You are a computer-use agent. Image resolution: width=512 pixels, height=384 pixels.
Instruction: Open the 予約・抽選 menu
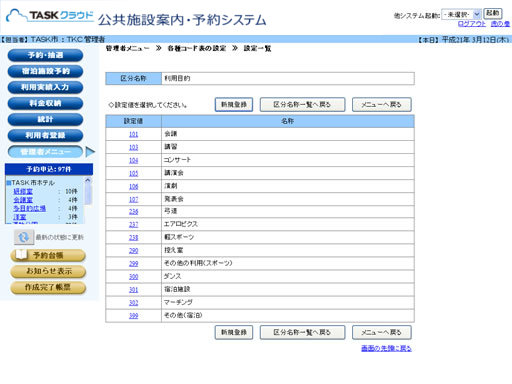45,55
